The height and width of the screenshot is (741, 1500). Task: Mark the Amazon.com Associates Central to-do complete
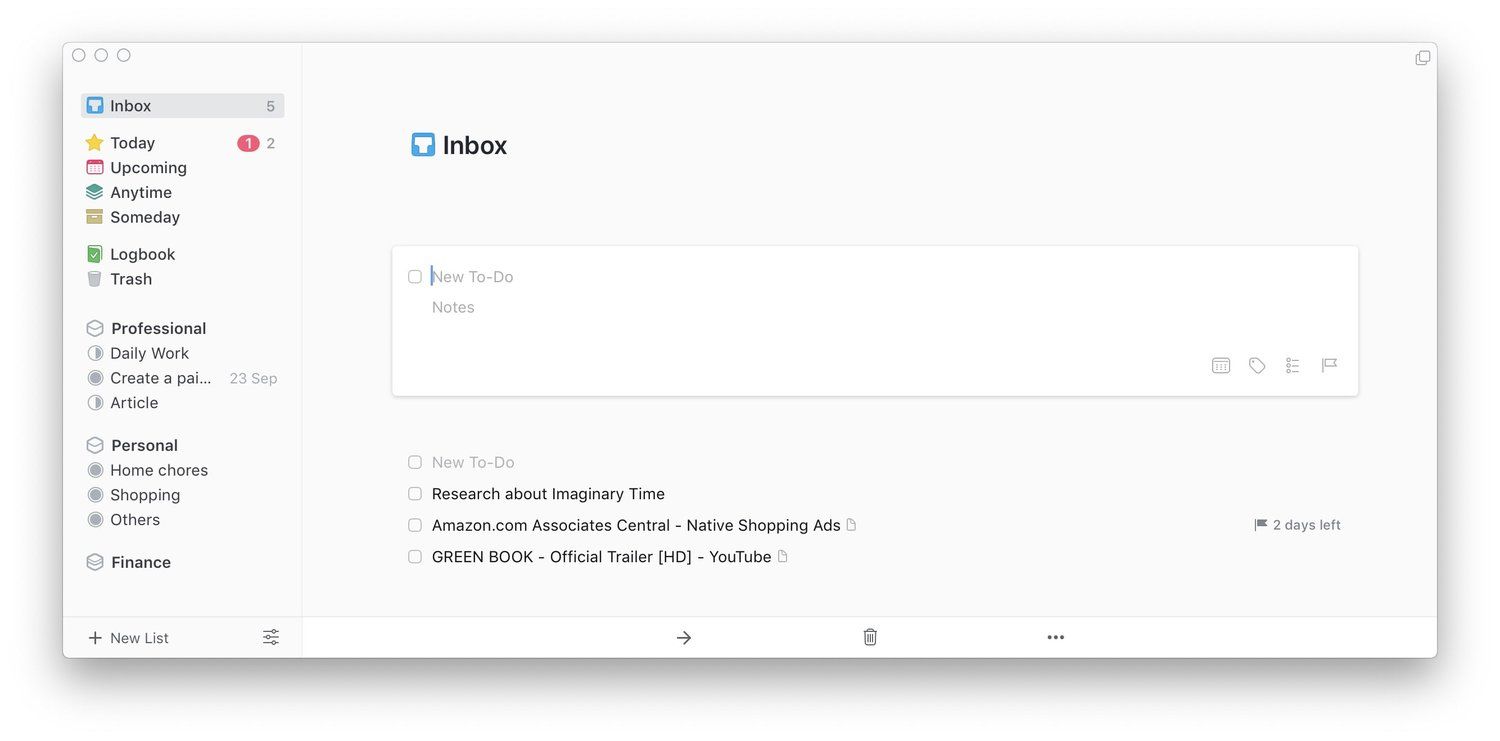[x=415, y=525]
